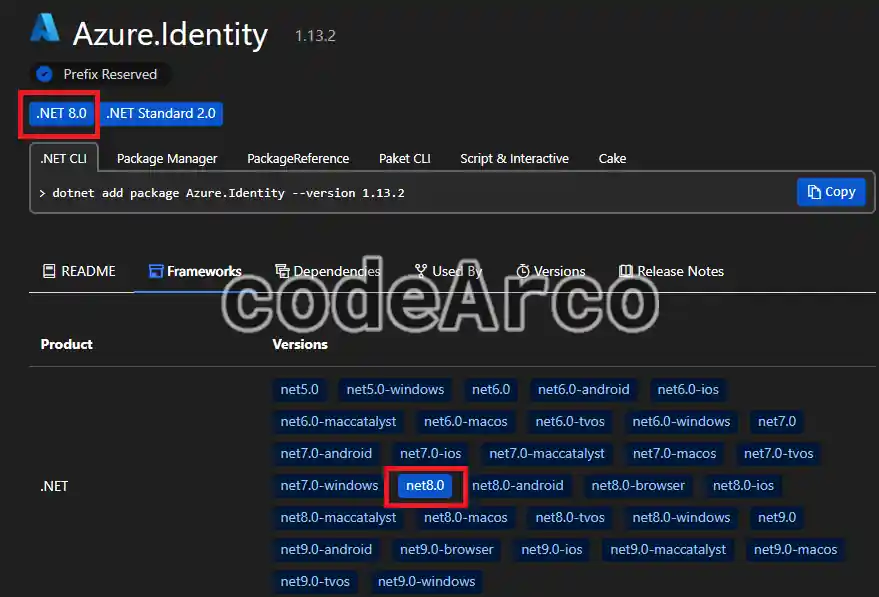879x597 pixels.
Task: Click the net8.0-windows framework tag
Action: [681, 517]
